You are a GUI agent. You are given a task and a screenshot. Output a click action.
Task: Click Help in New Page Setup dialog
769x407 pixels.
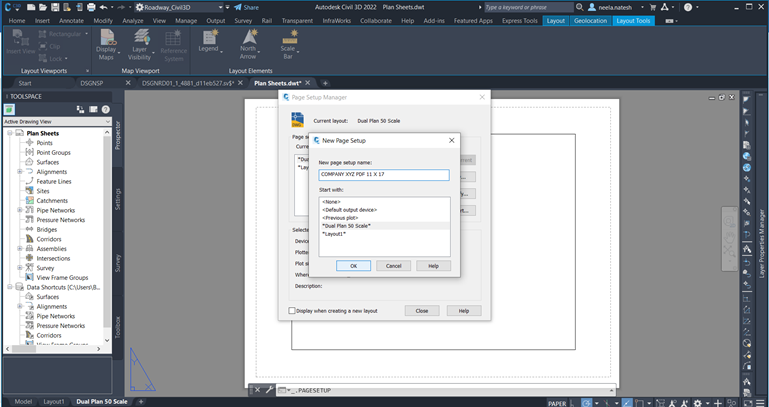(x=434, y=266)
